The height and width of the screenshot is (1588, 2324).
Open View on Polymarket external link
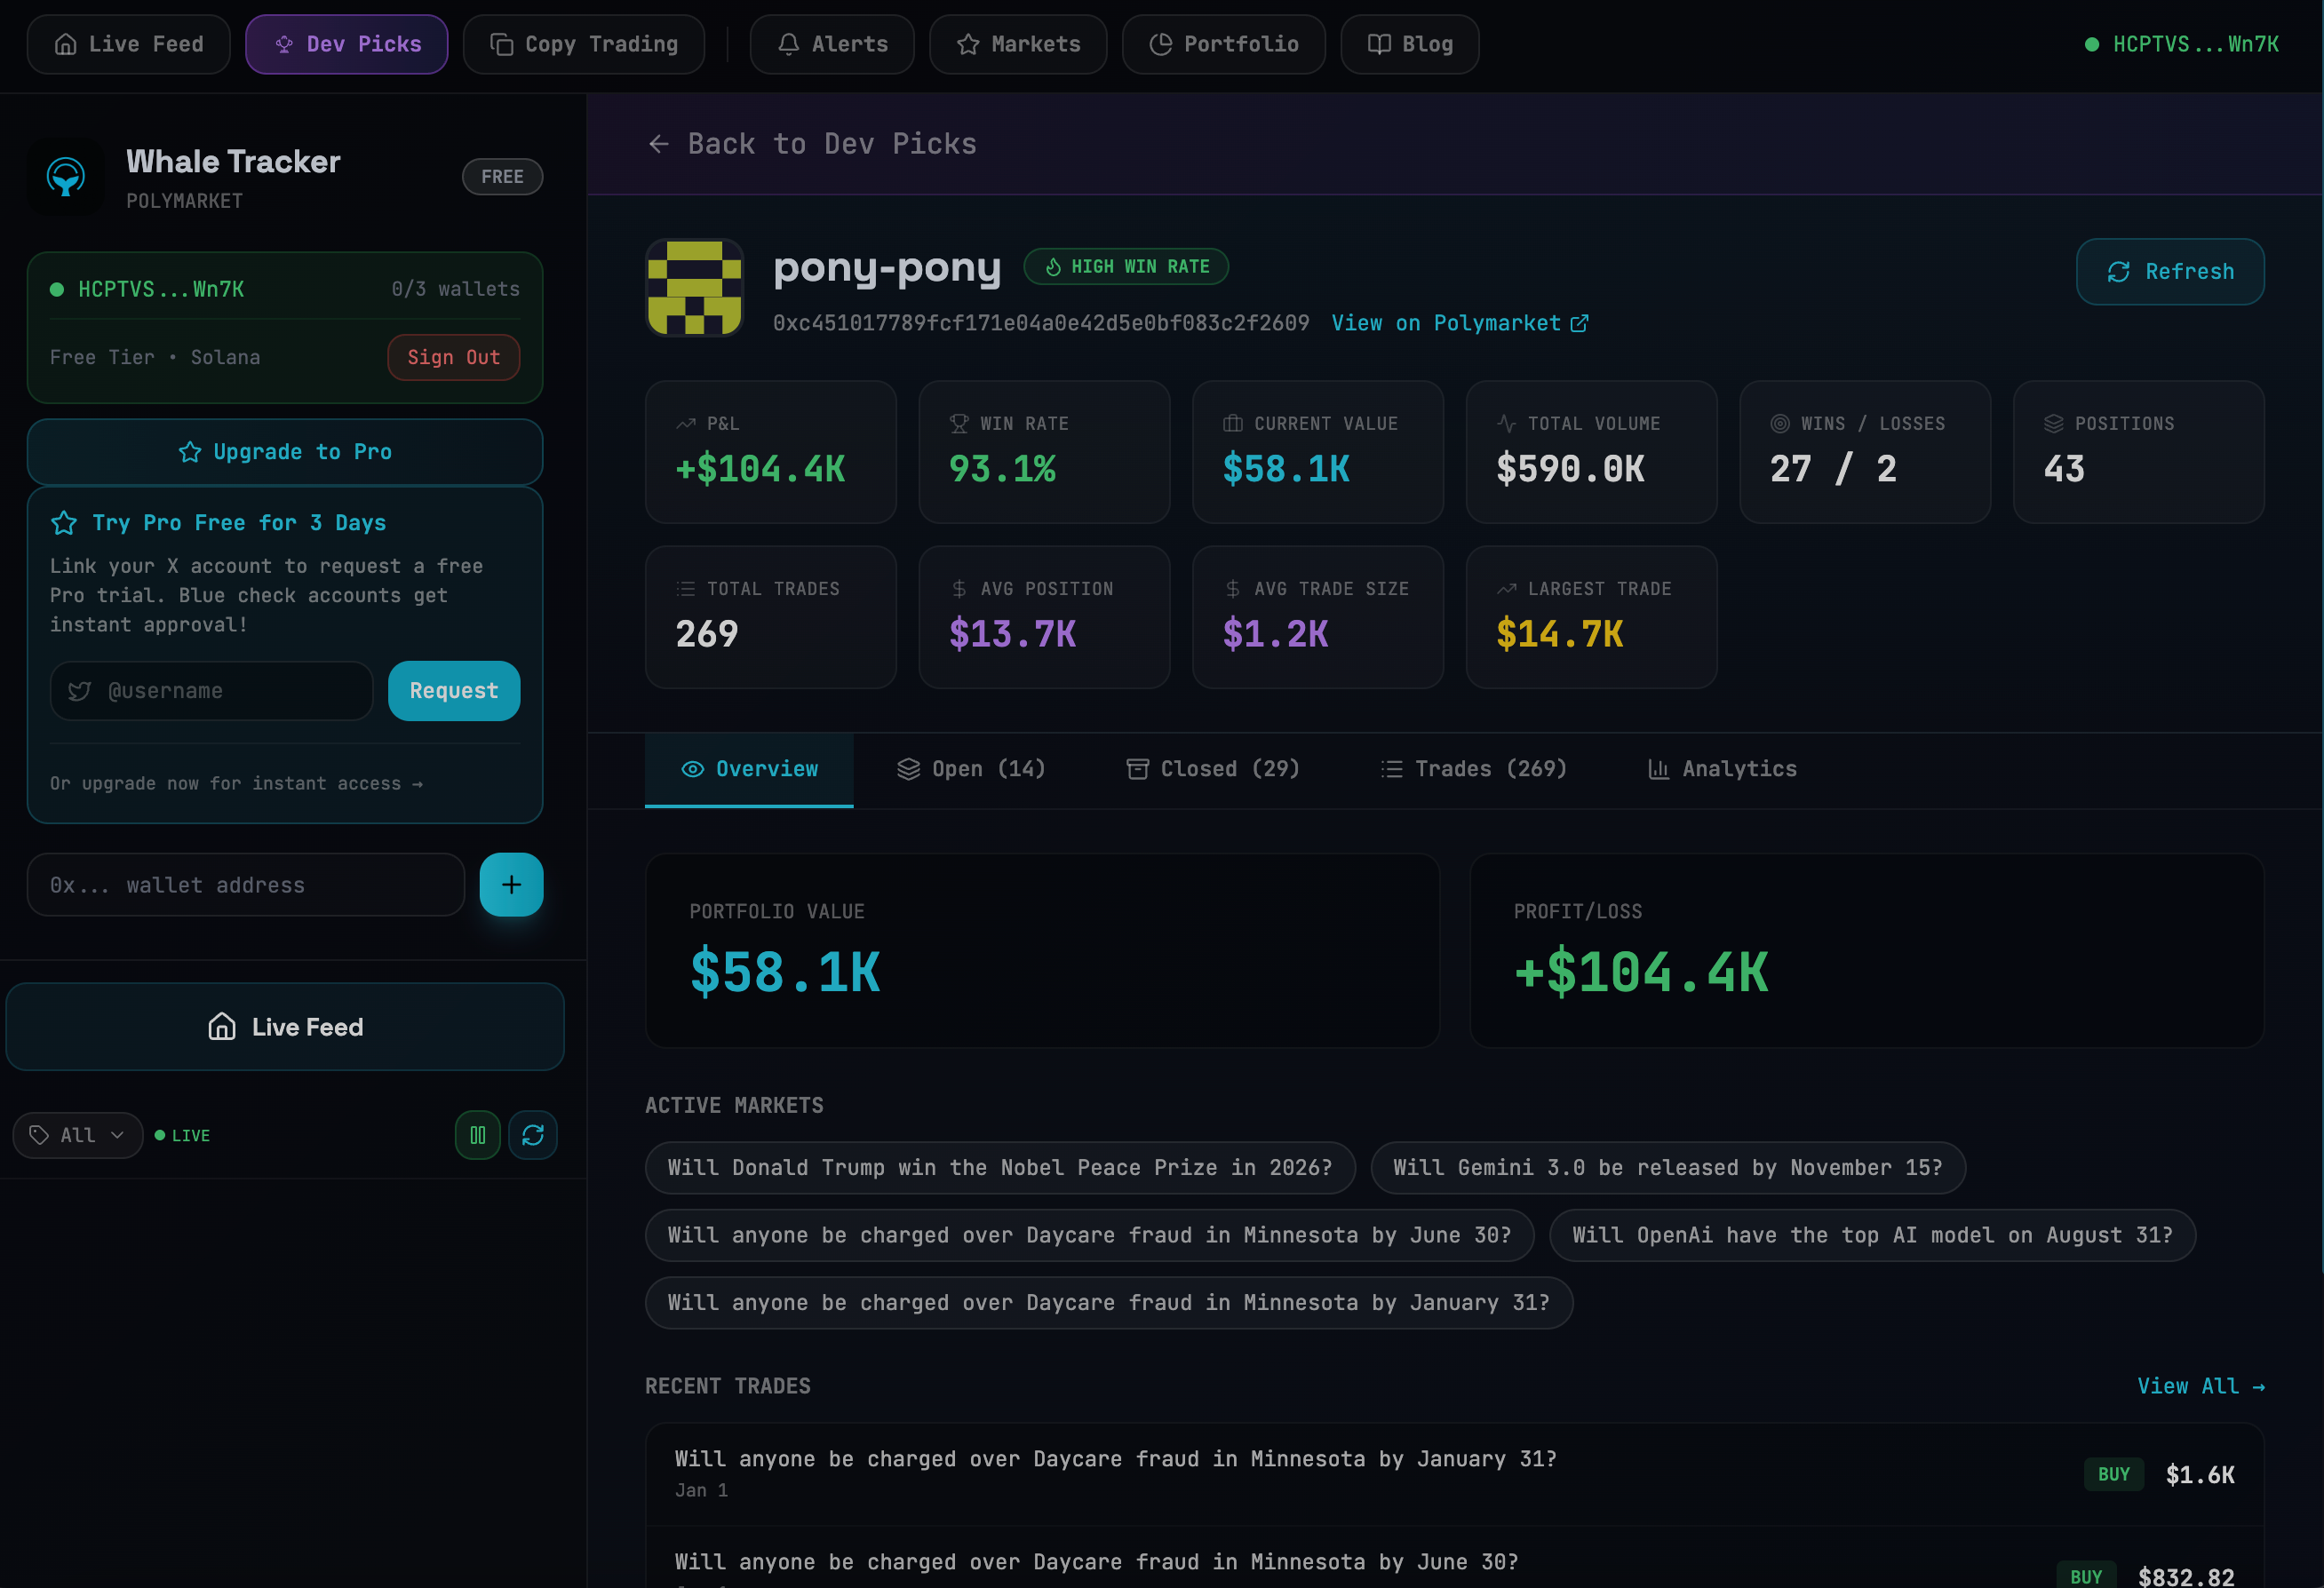pyautogui.click(x=1459, y=323)
